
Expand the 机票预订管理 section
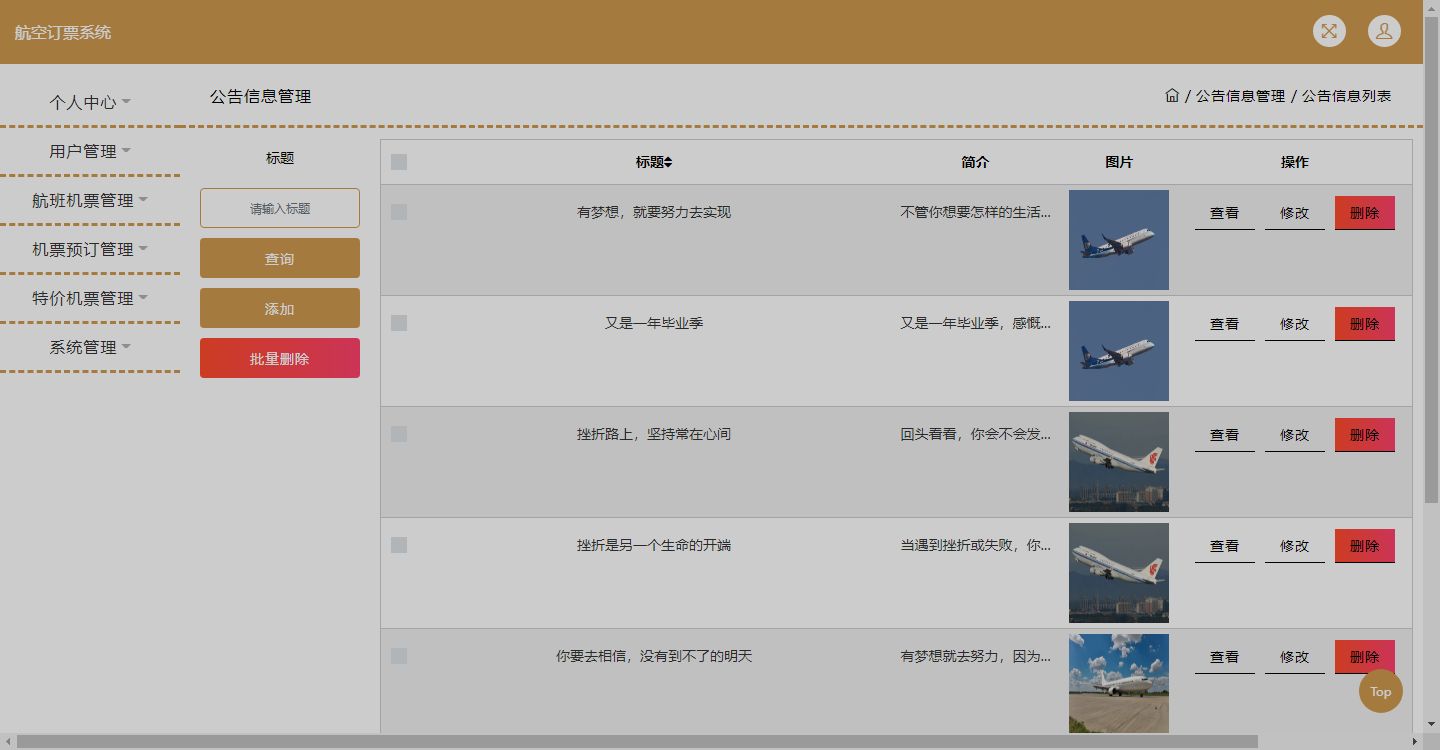[x=85, y=249]
